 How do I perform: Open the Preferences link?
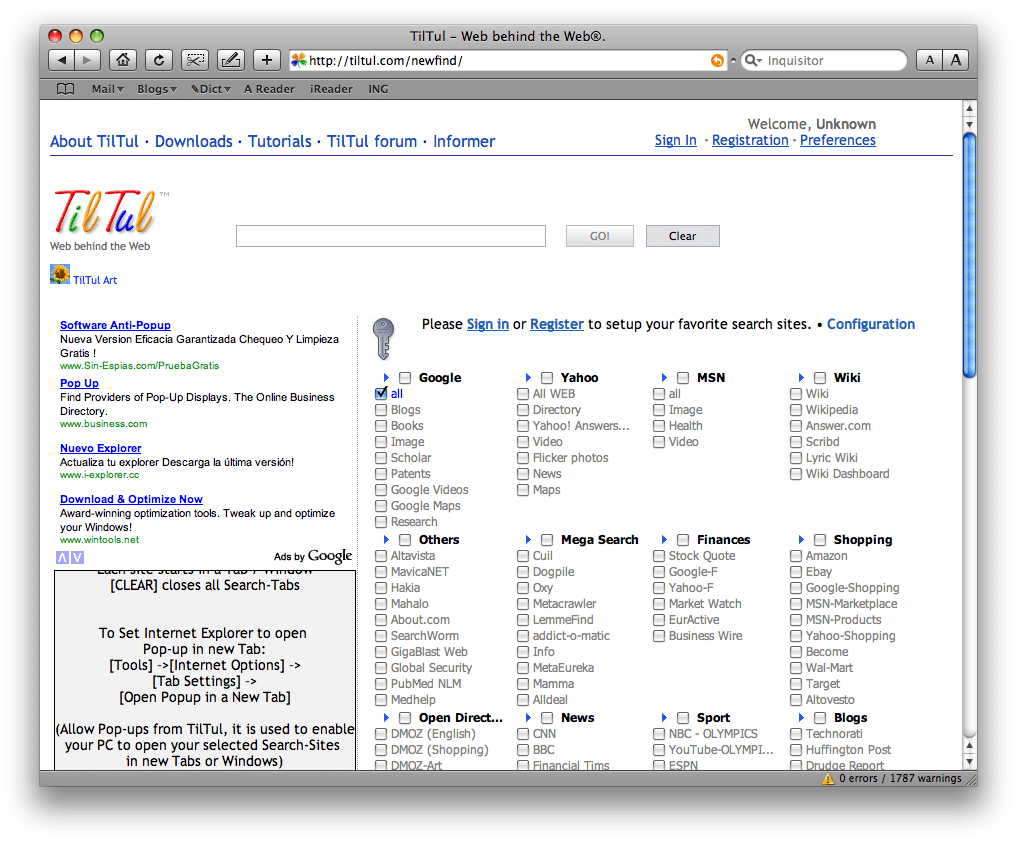837,140
